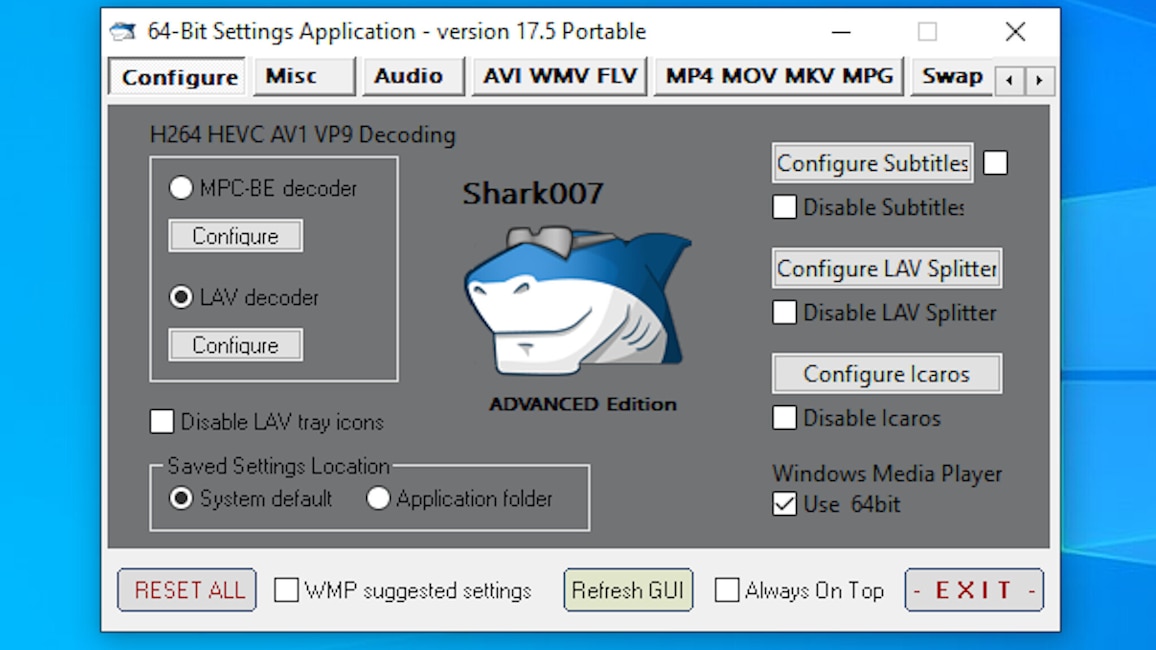1156x650 pixels.
Task: Click the RESET ALL button
Action: [187, 590]
